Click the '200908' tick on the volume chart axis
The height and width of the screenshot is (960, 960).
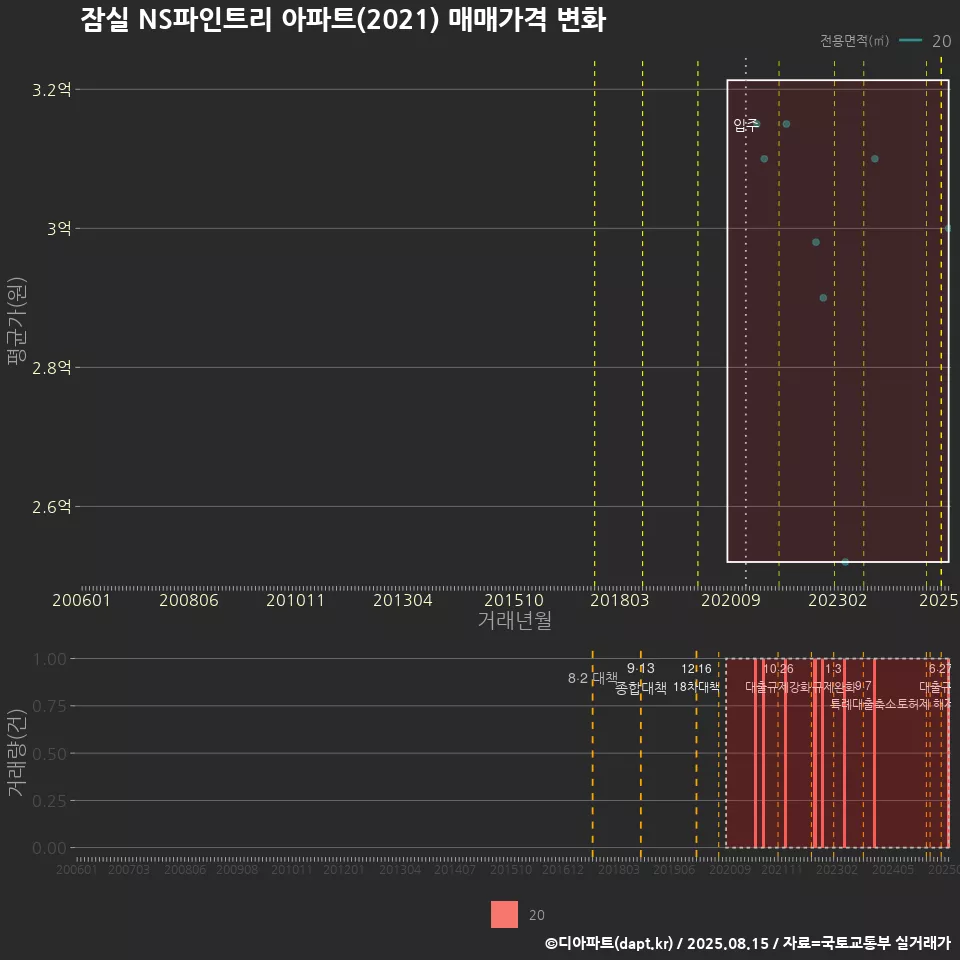[237, 869]
